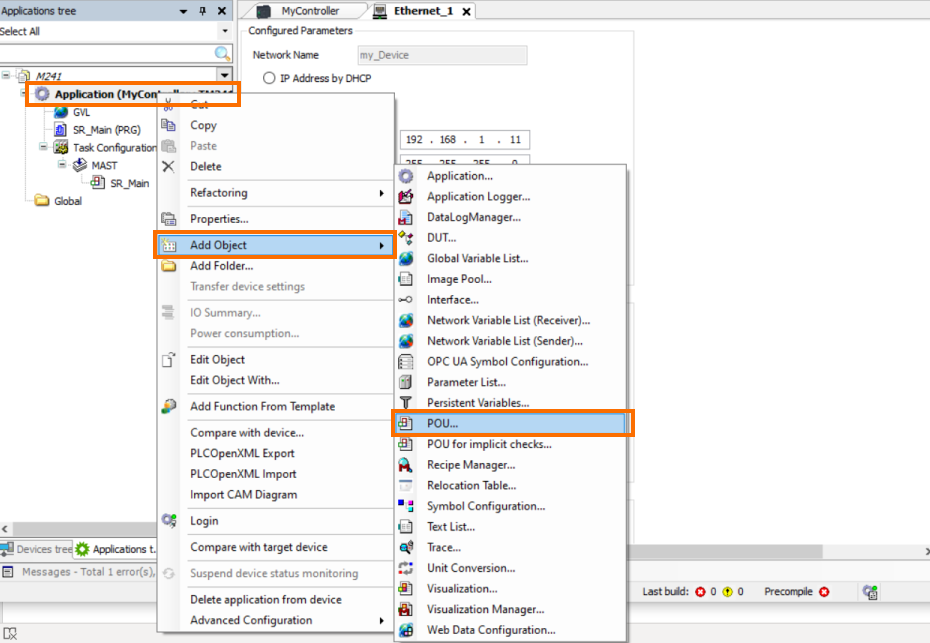930x643 pixels.
Task: Click the Trace icon in submenu
Action: [x=406, y=547]
